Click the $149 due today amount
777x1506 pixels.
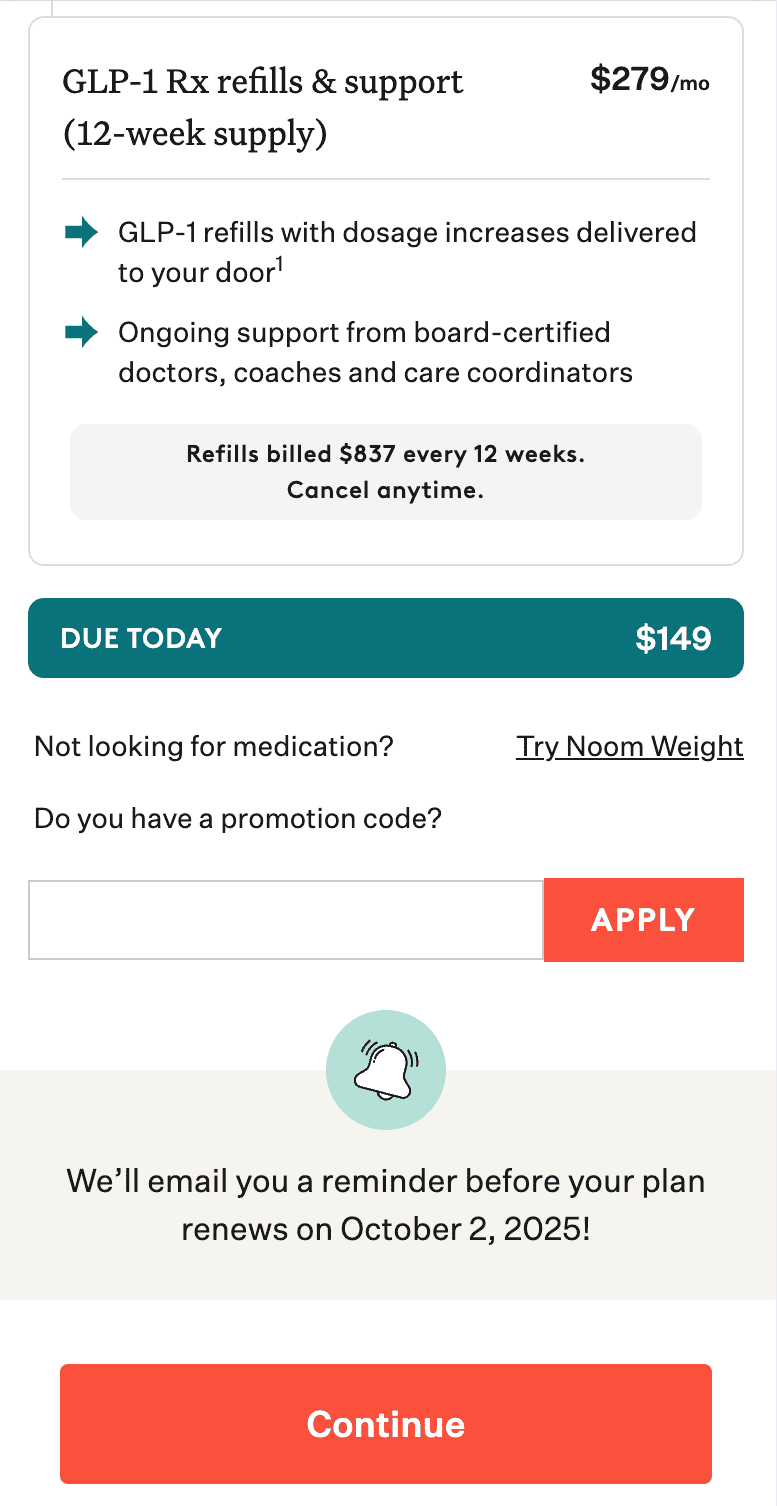(x=673, y=638)
